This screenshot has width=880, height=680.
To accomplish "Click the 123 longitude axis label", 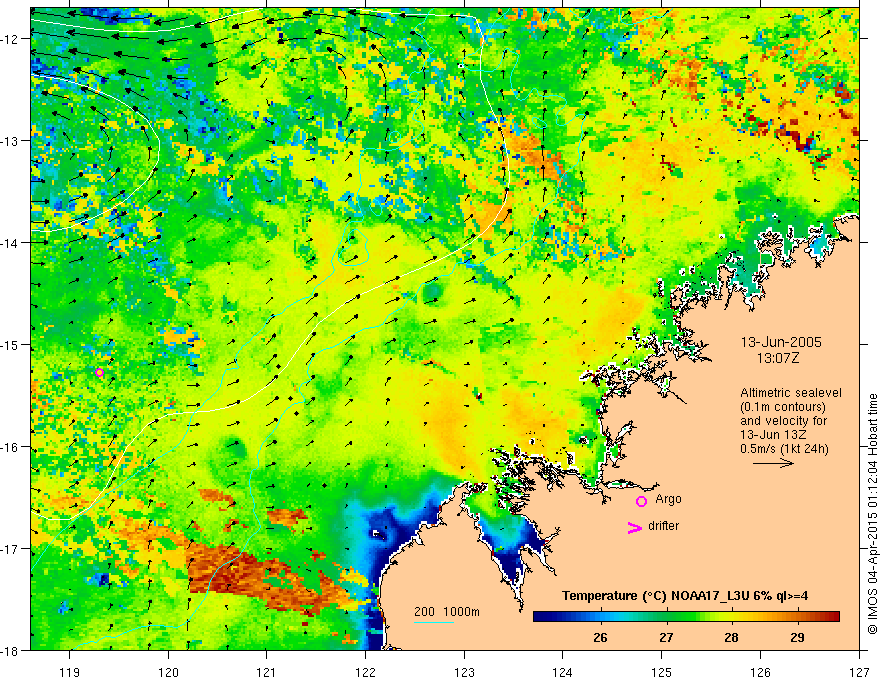I will (x=464, y=672).
